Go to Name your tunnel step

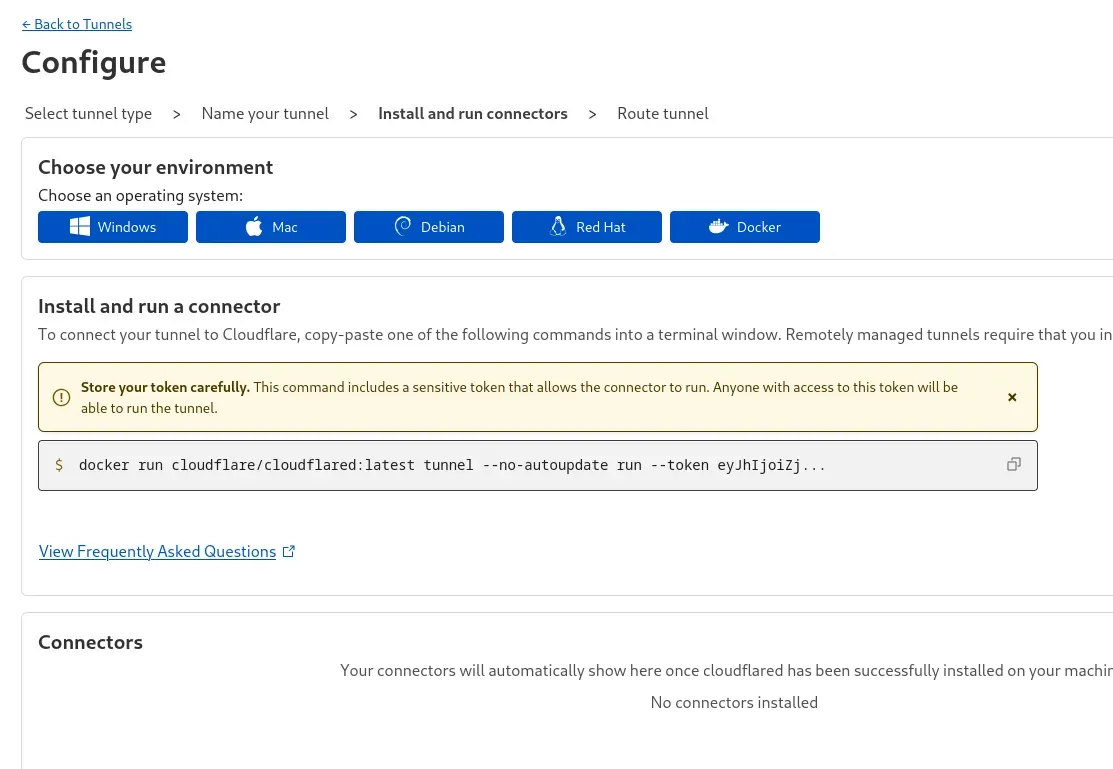265,114
